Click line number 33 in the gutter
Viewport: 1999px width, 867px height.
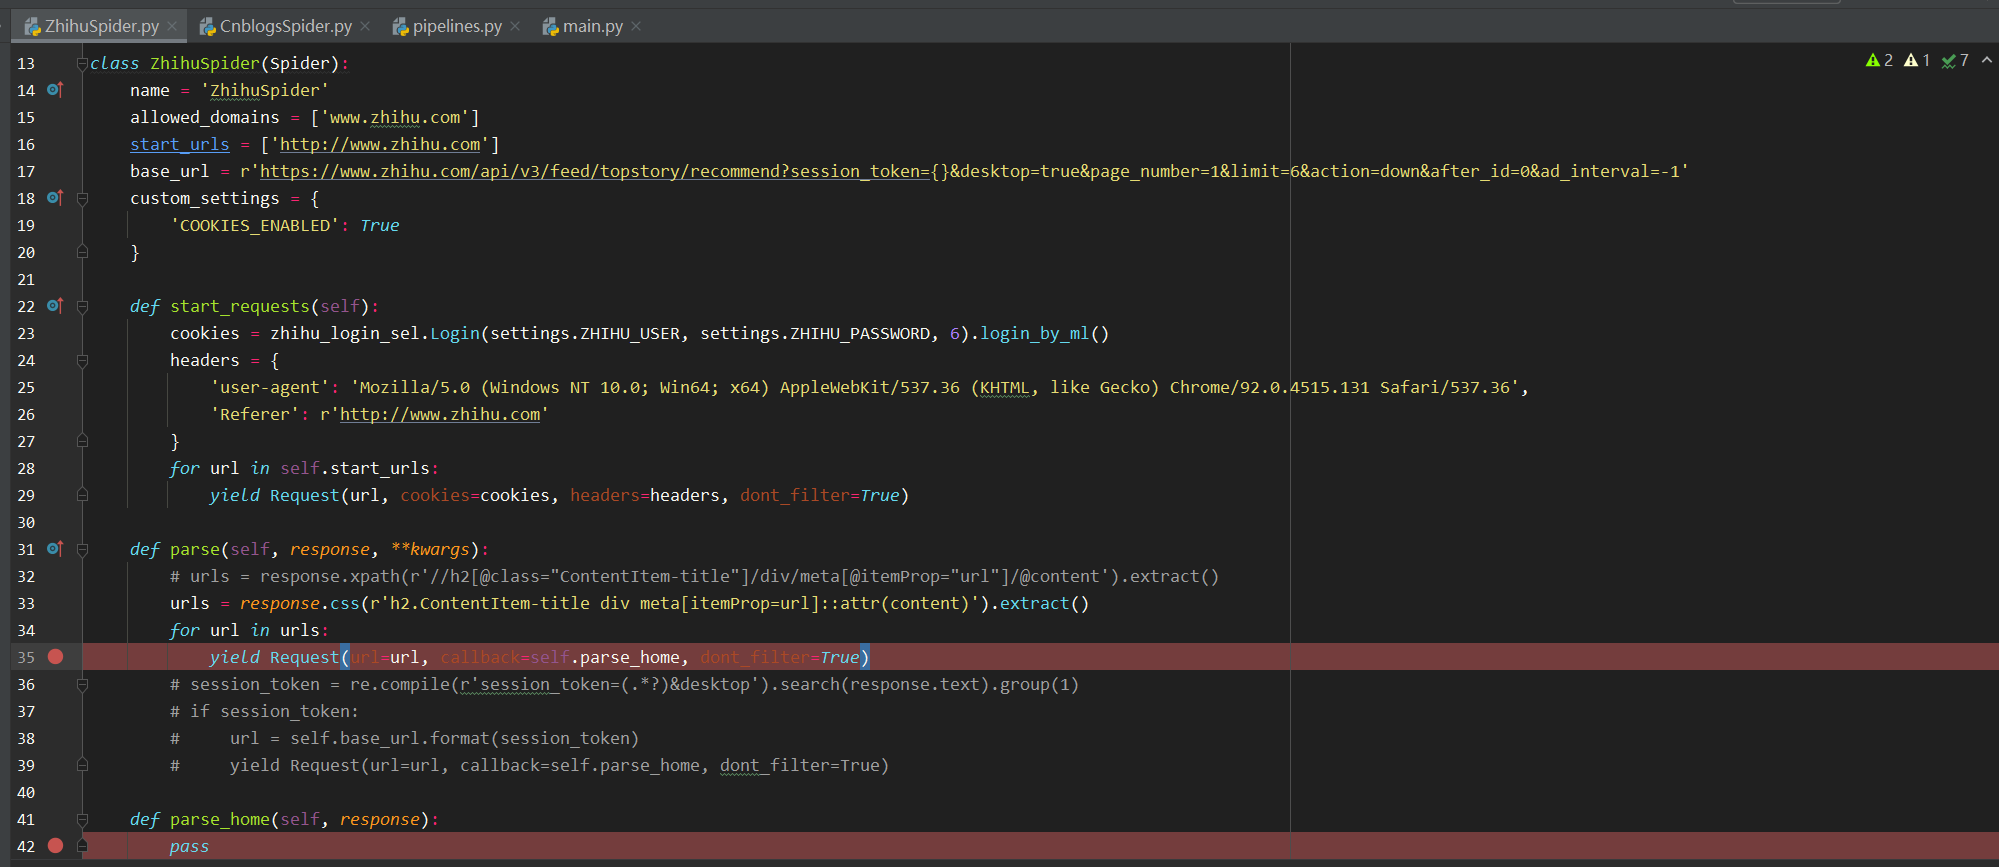(26, 603)
